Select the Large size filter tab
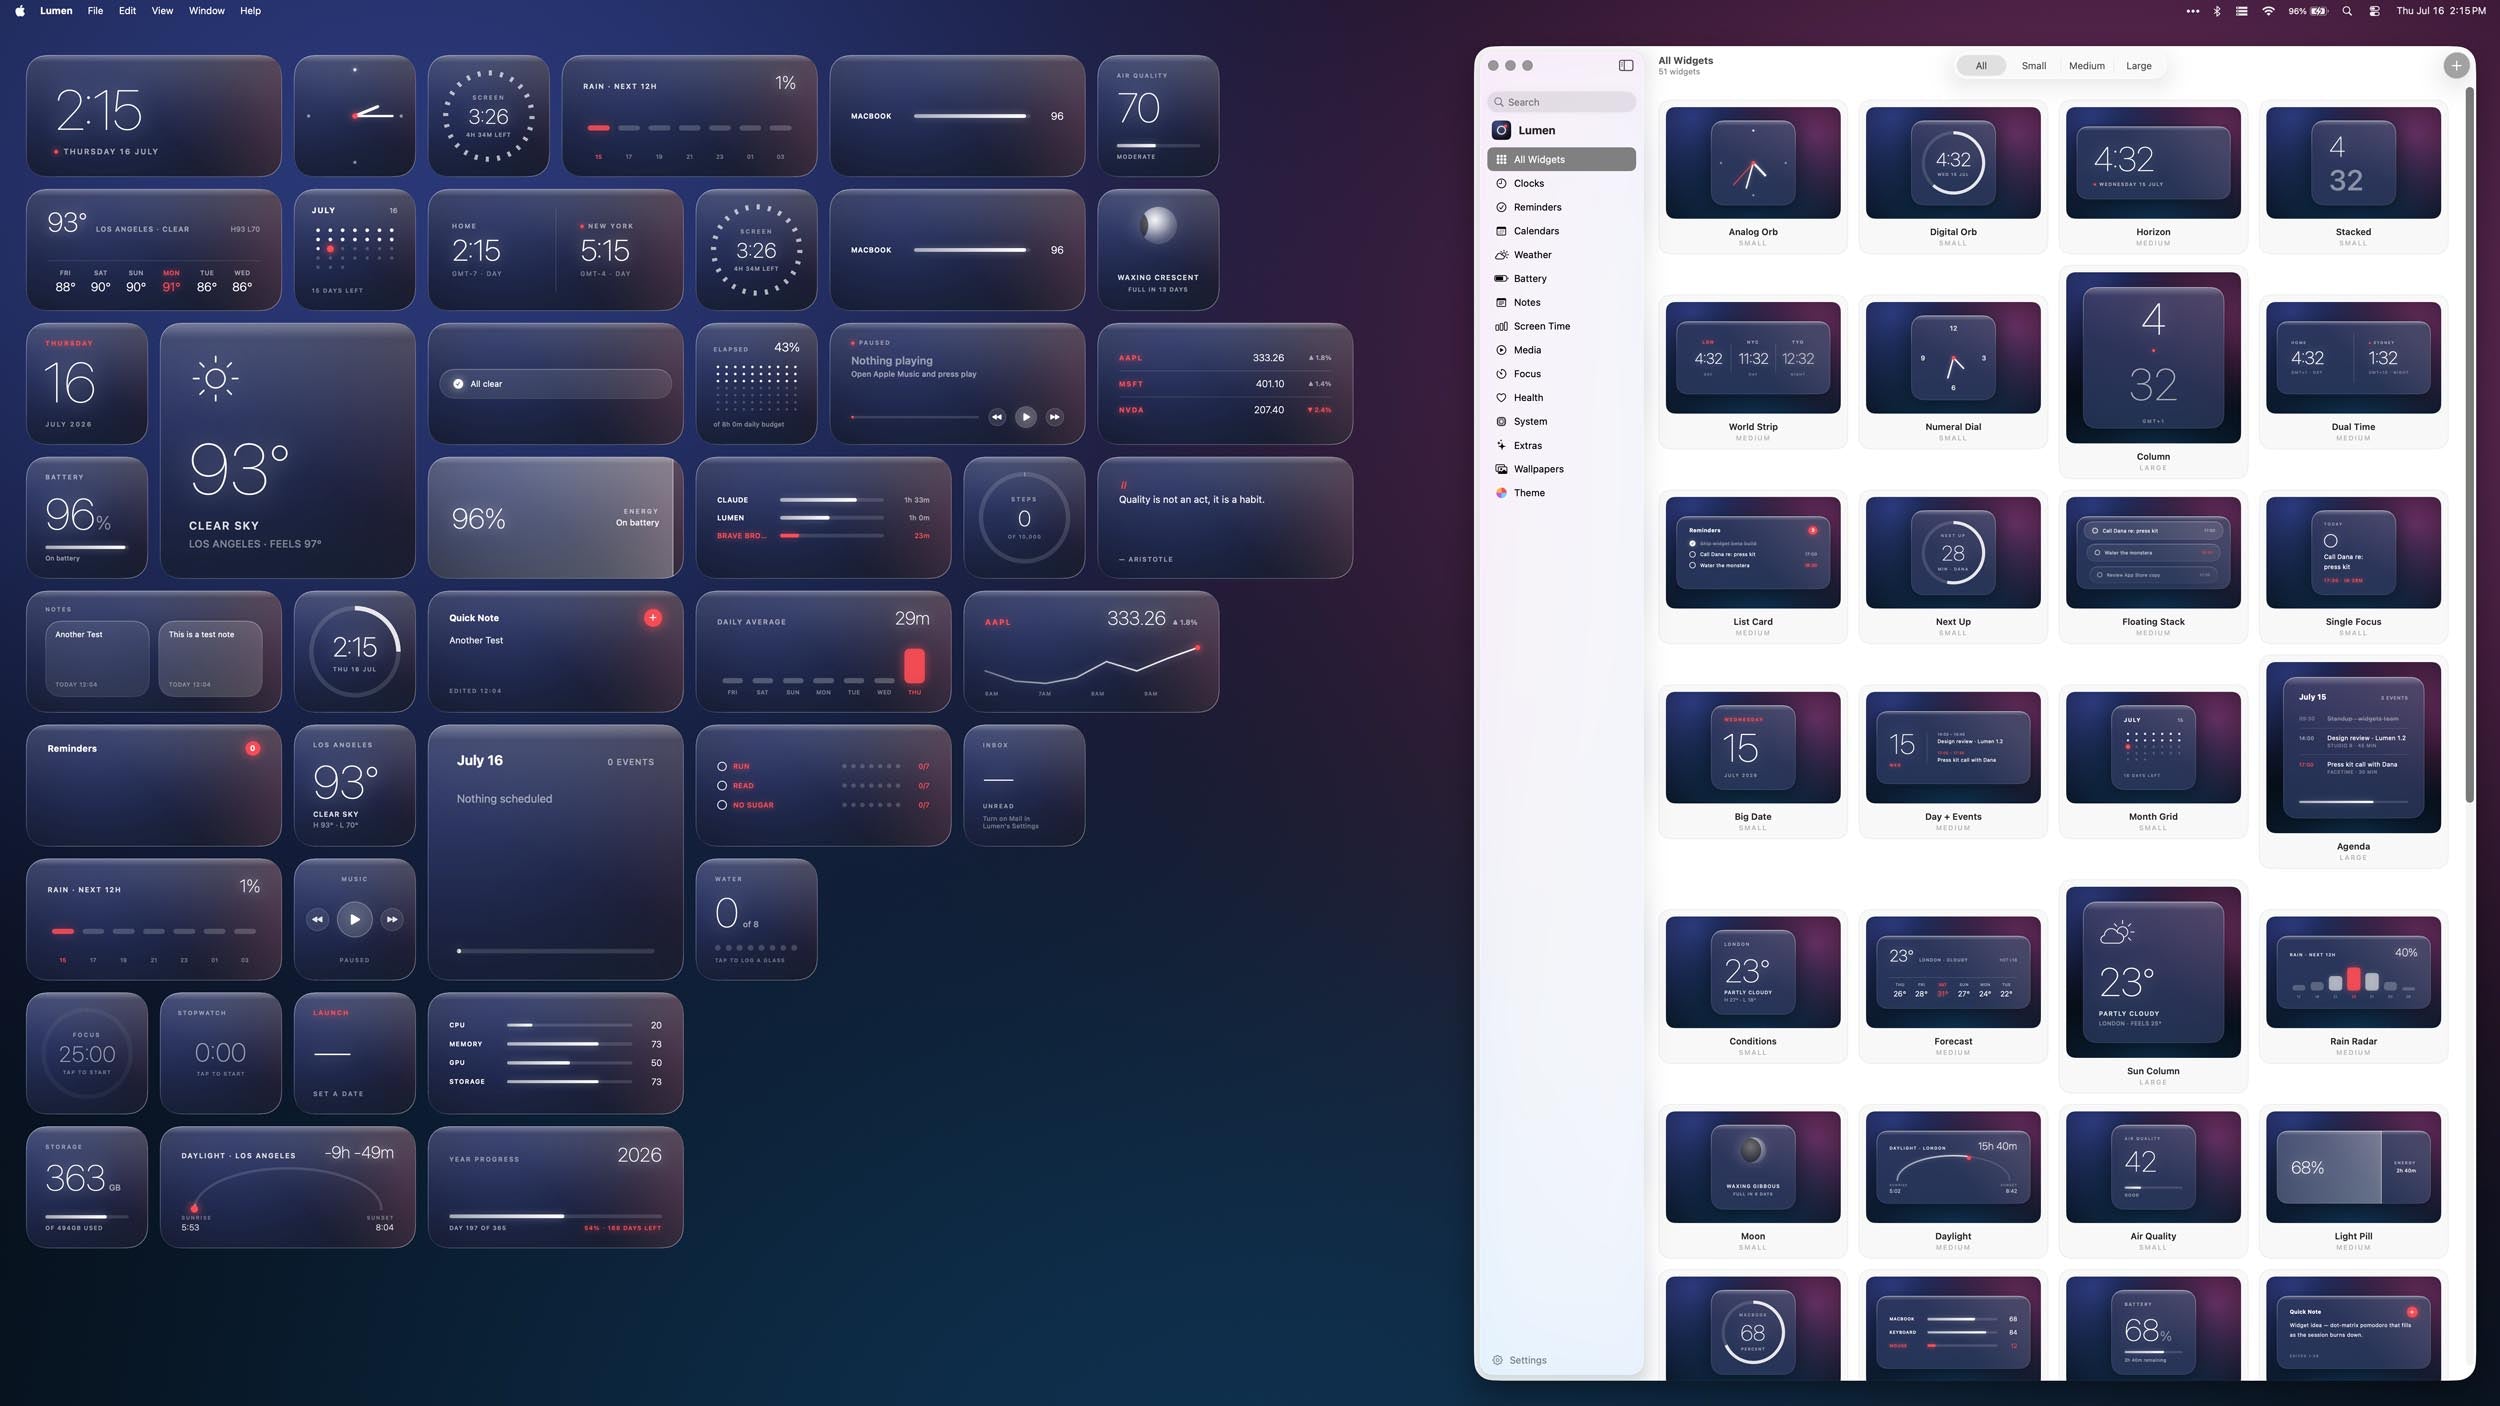The width and height of the screenshot is (2500, 1406). coord(2138,66)
